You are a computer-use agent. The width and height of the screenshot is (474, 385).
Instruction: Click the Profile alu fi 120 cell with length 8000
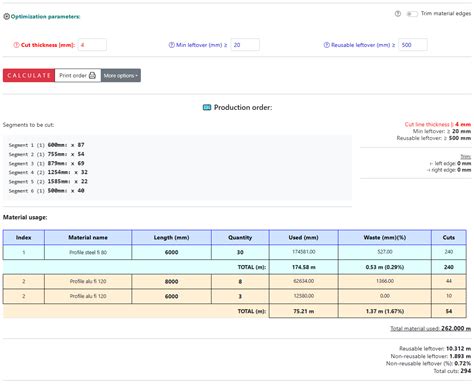[x=88, y=281]
